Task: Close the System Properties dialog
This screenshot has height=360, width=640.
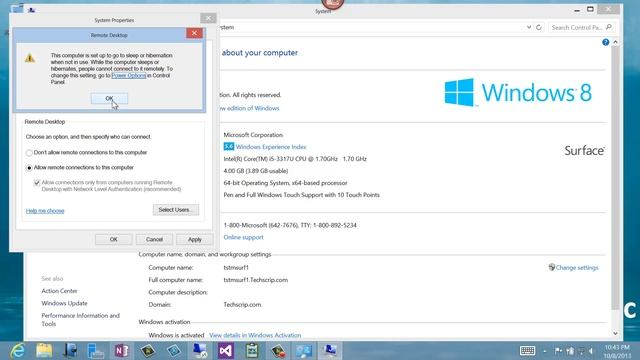Action: 208,18
